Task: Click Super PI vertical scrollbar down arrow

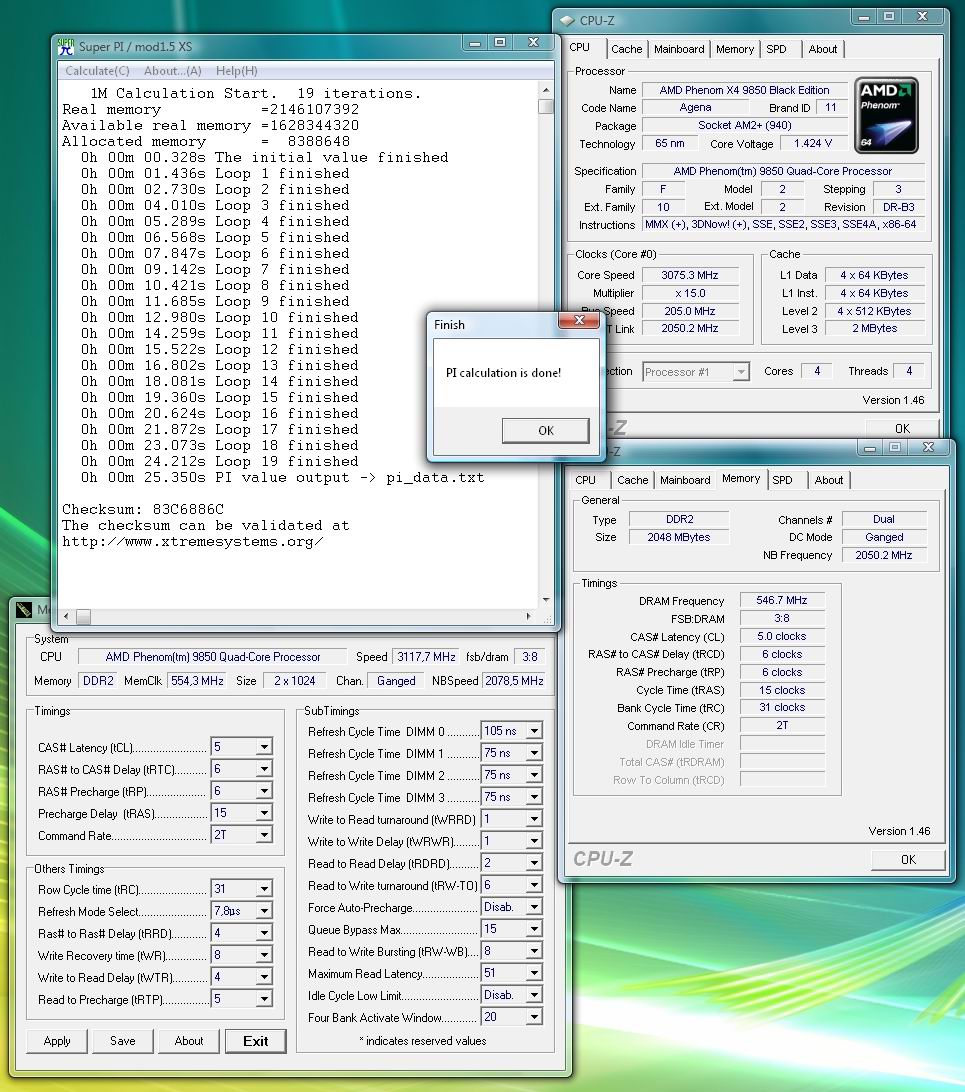Action: click(546, 599)
